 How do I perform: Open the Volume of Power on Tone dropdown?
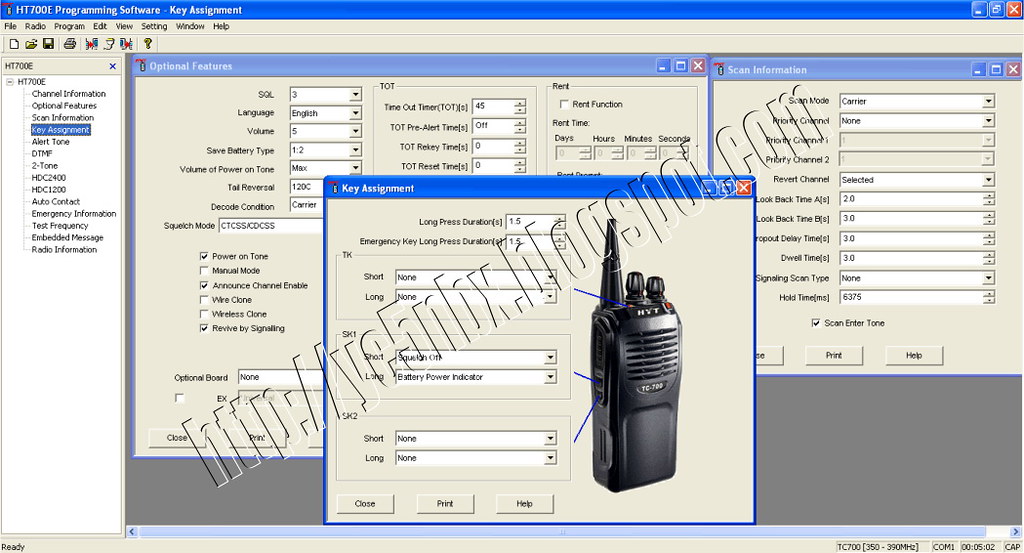pos(355,168)
